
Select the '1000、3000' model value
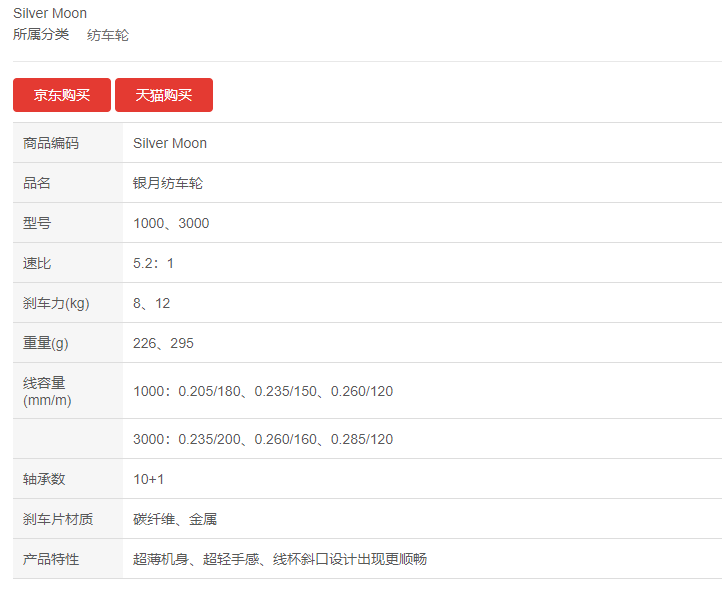pyautogui.click(x=171, y=223)
